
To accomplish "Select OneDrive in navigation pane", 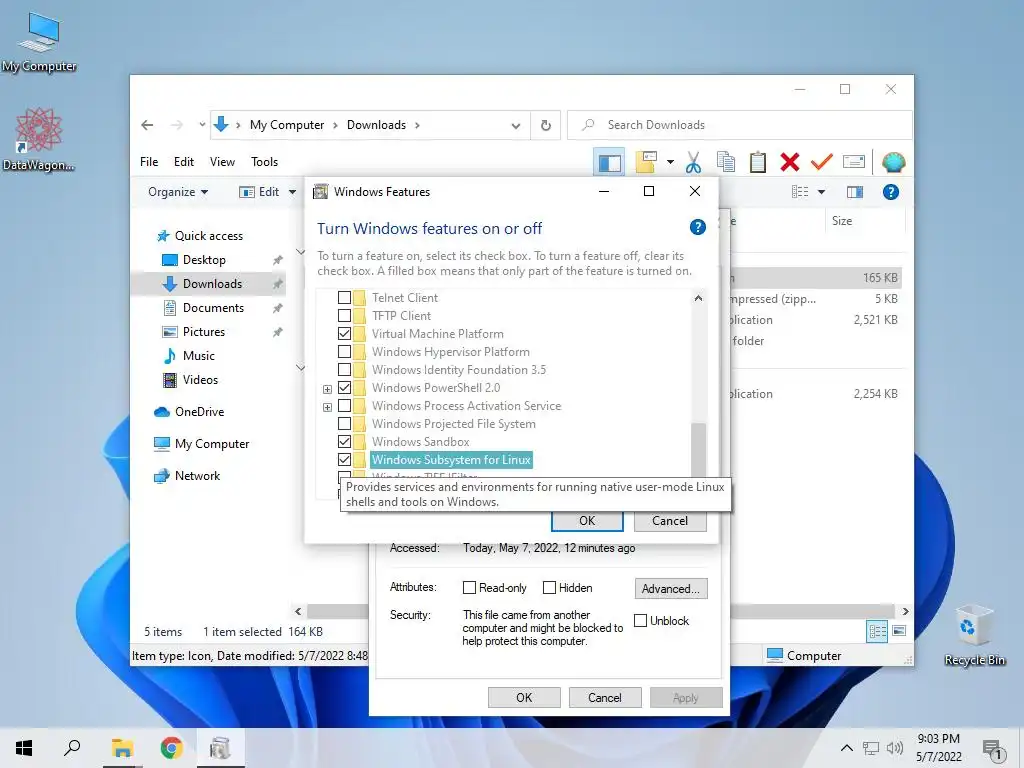I will [x=199, y=411].
